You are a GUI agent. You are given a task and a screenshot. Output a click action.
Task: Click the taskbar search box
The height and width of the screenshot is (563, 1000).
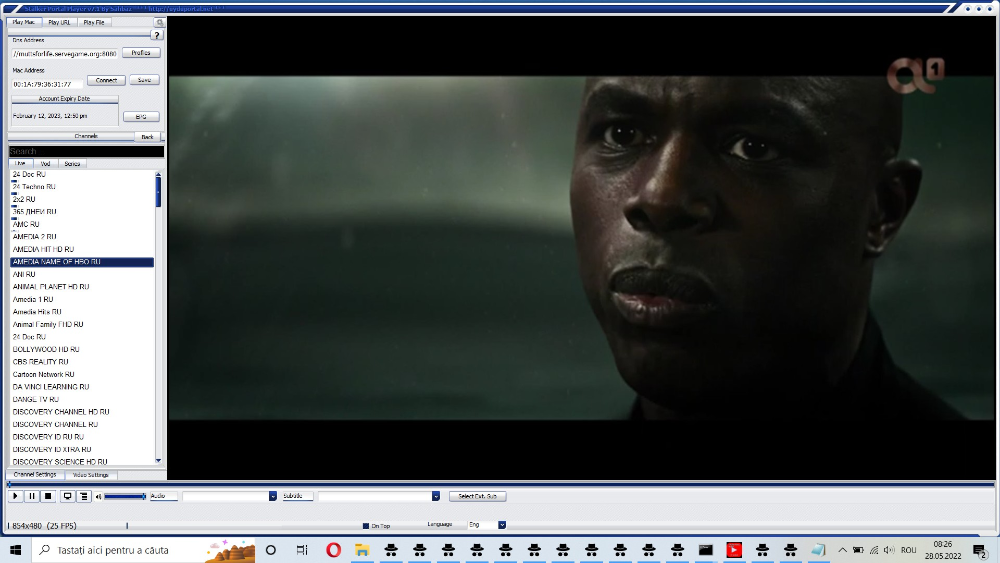(143, 550)
